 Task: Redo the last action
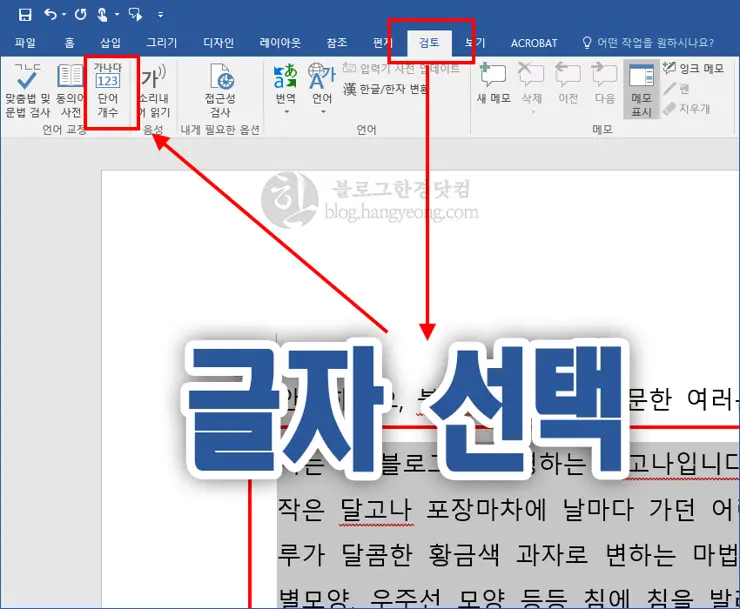80,15
